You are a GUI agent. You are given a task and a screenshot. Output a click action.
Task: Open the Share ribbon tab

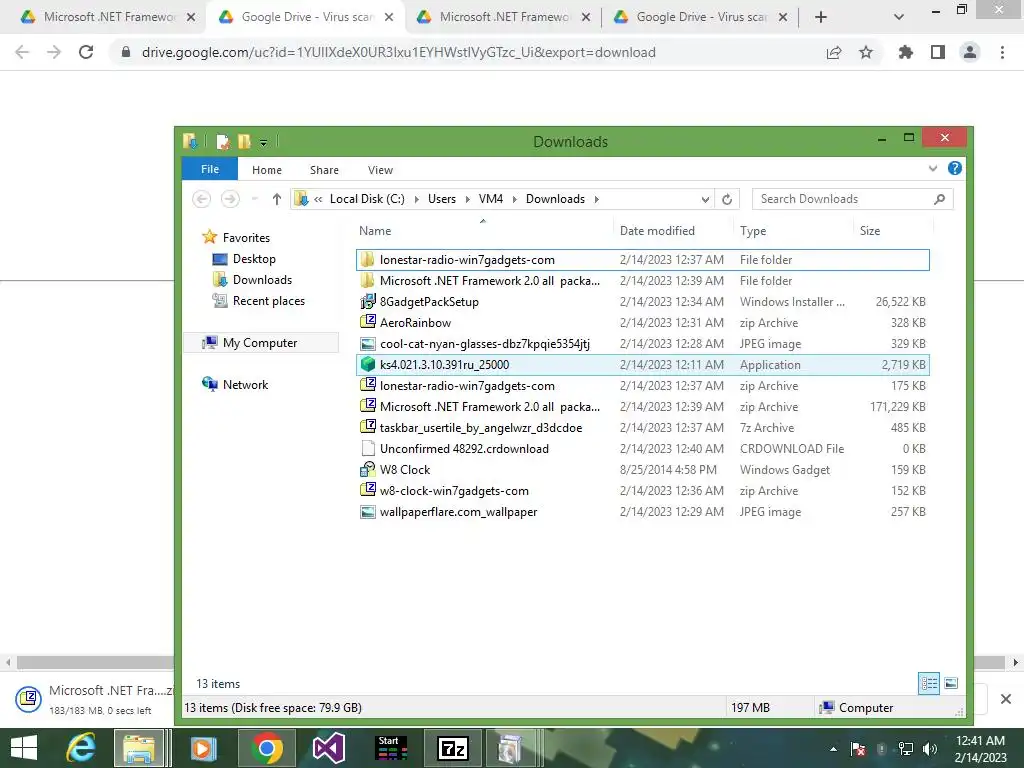pyautogui.click(x=324, y=170)
